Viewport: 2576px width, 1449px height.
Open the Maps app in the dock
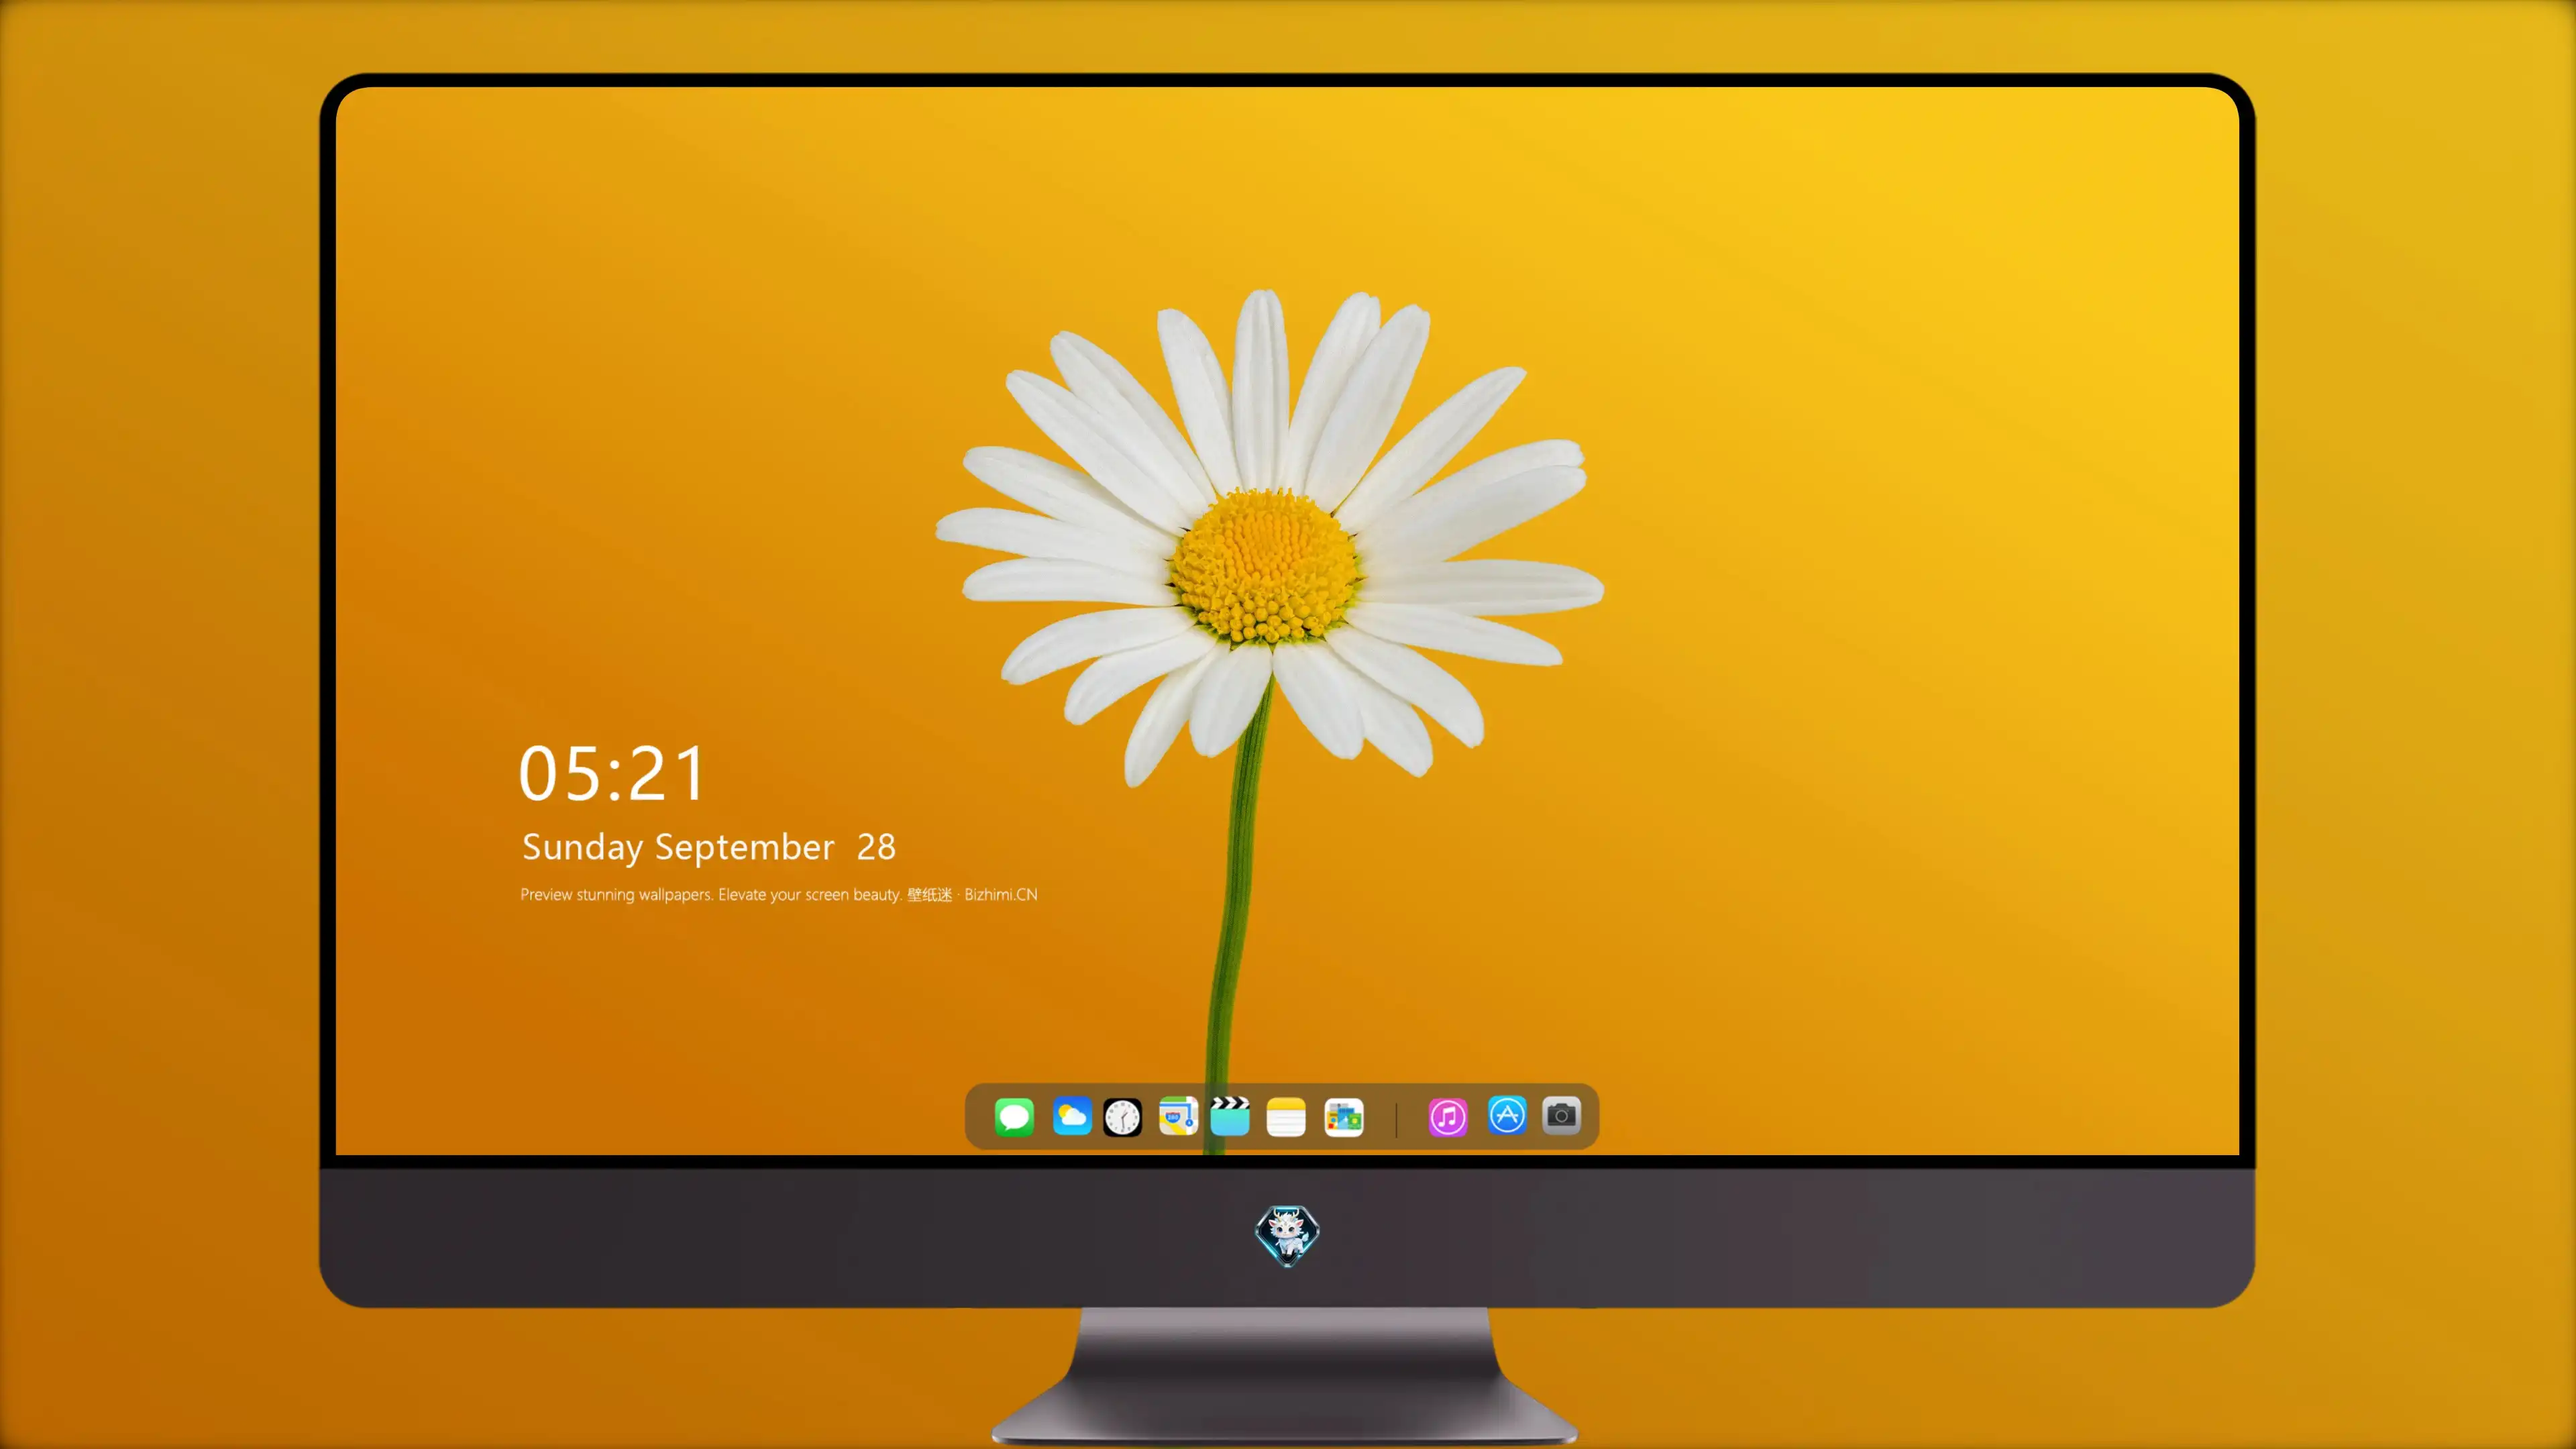1178,1116
